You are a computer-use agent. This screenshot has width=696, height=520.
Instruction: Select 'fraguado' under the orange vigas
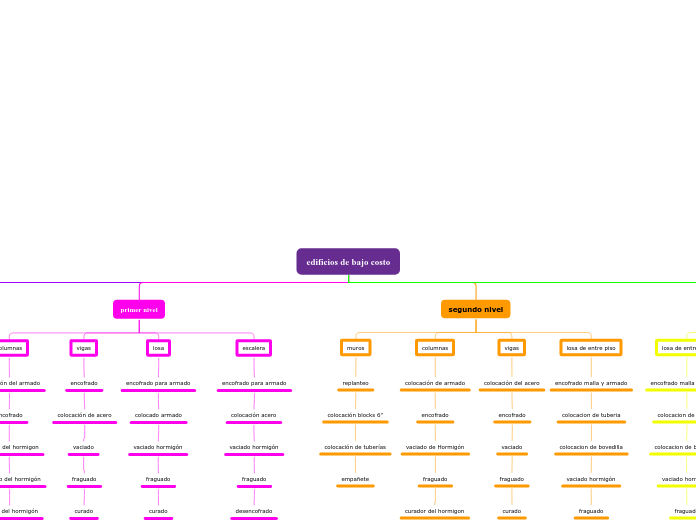[512, 479]
